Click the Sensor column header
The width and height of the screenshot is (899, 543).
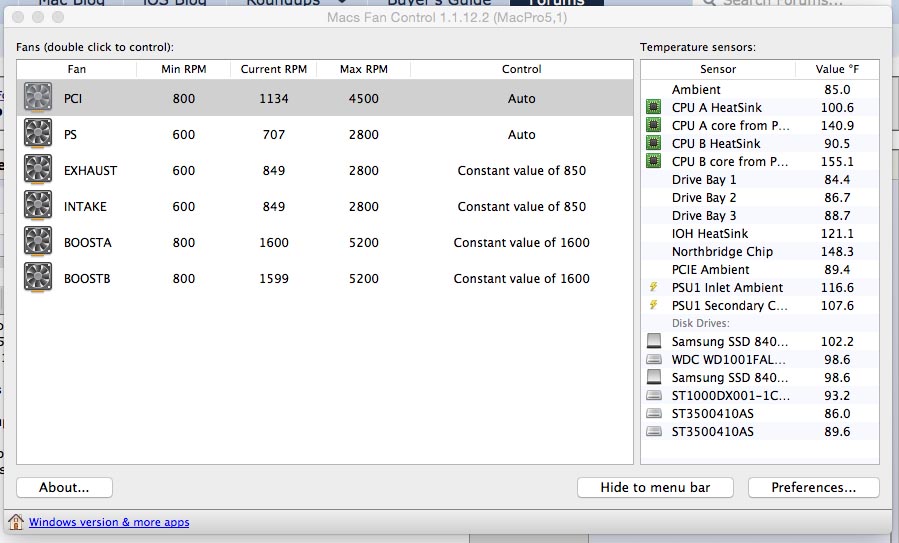tap(718, 69)
